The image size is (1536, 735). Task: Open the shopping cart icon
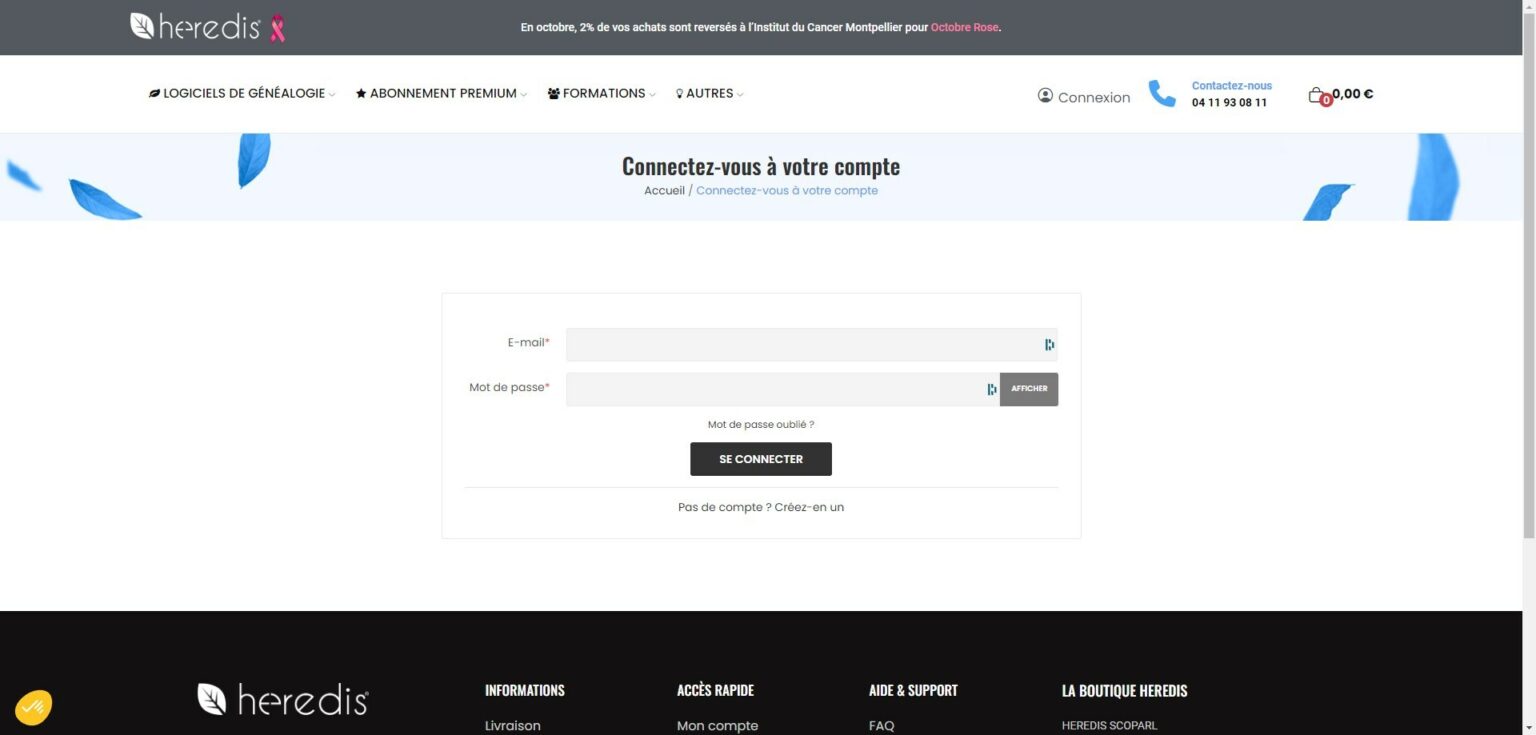[x=1317, y=93]
